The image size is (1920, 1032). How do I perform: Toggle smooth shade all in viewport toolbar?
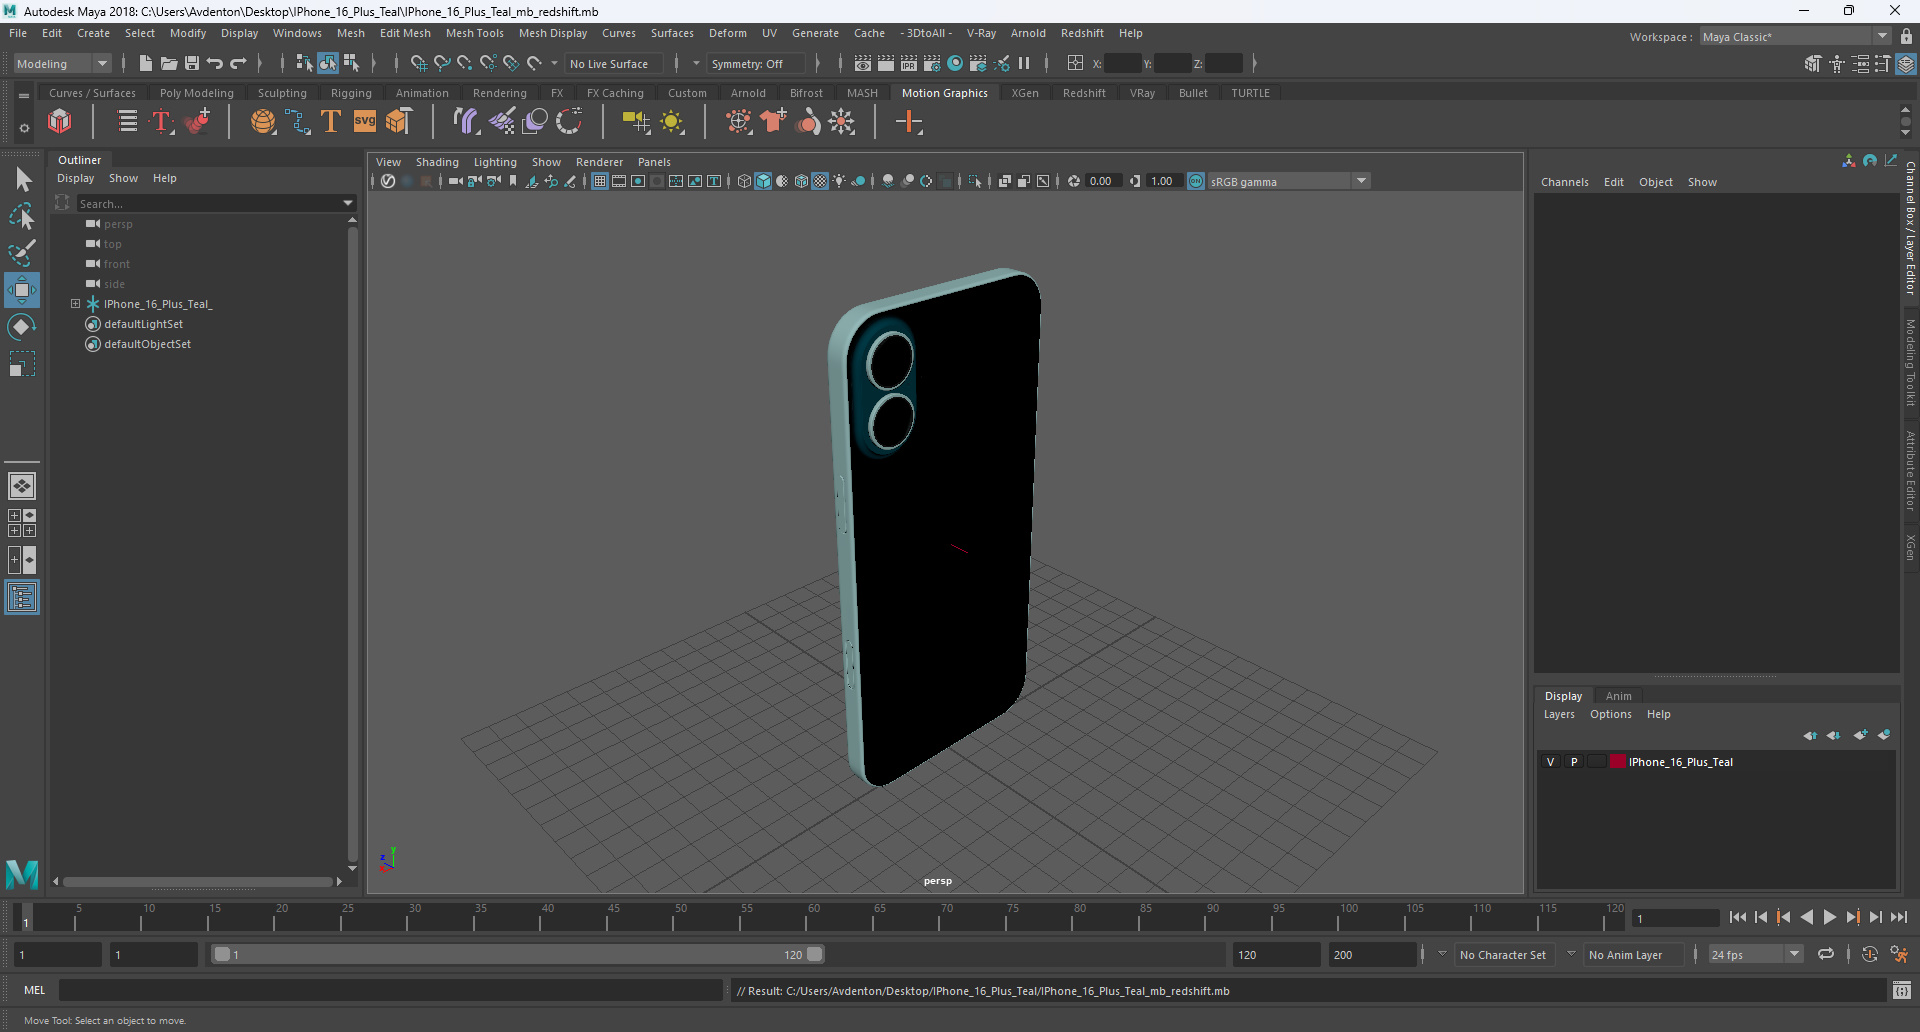pyautogui.click(x=763, y=181)
